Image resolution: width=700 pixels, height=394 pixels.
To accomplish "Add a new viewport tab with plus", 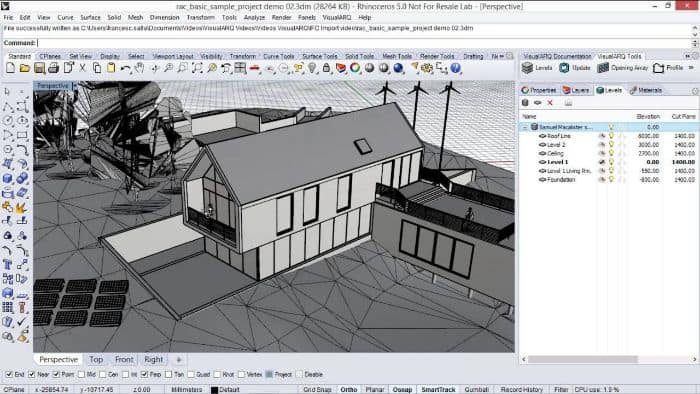I will pyautogui.click(x=179, y=360).
